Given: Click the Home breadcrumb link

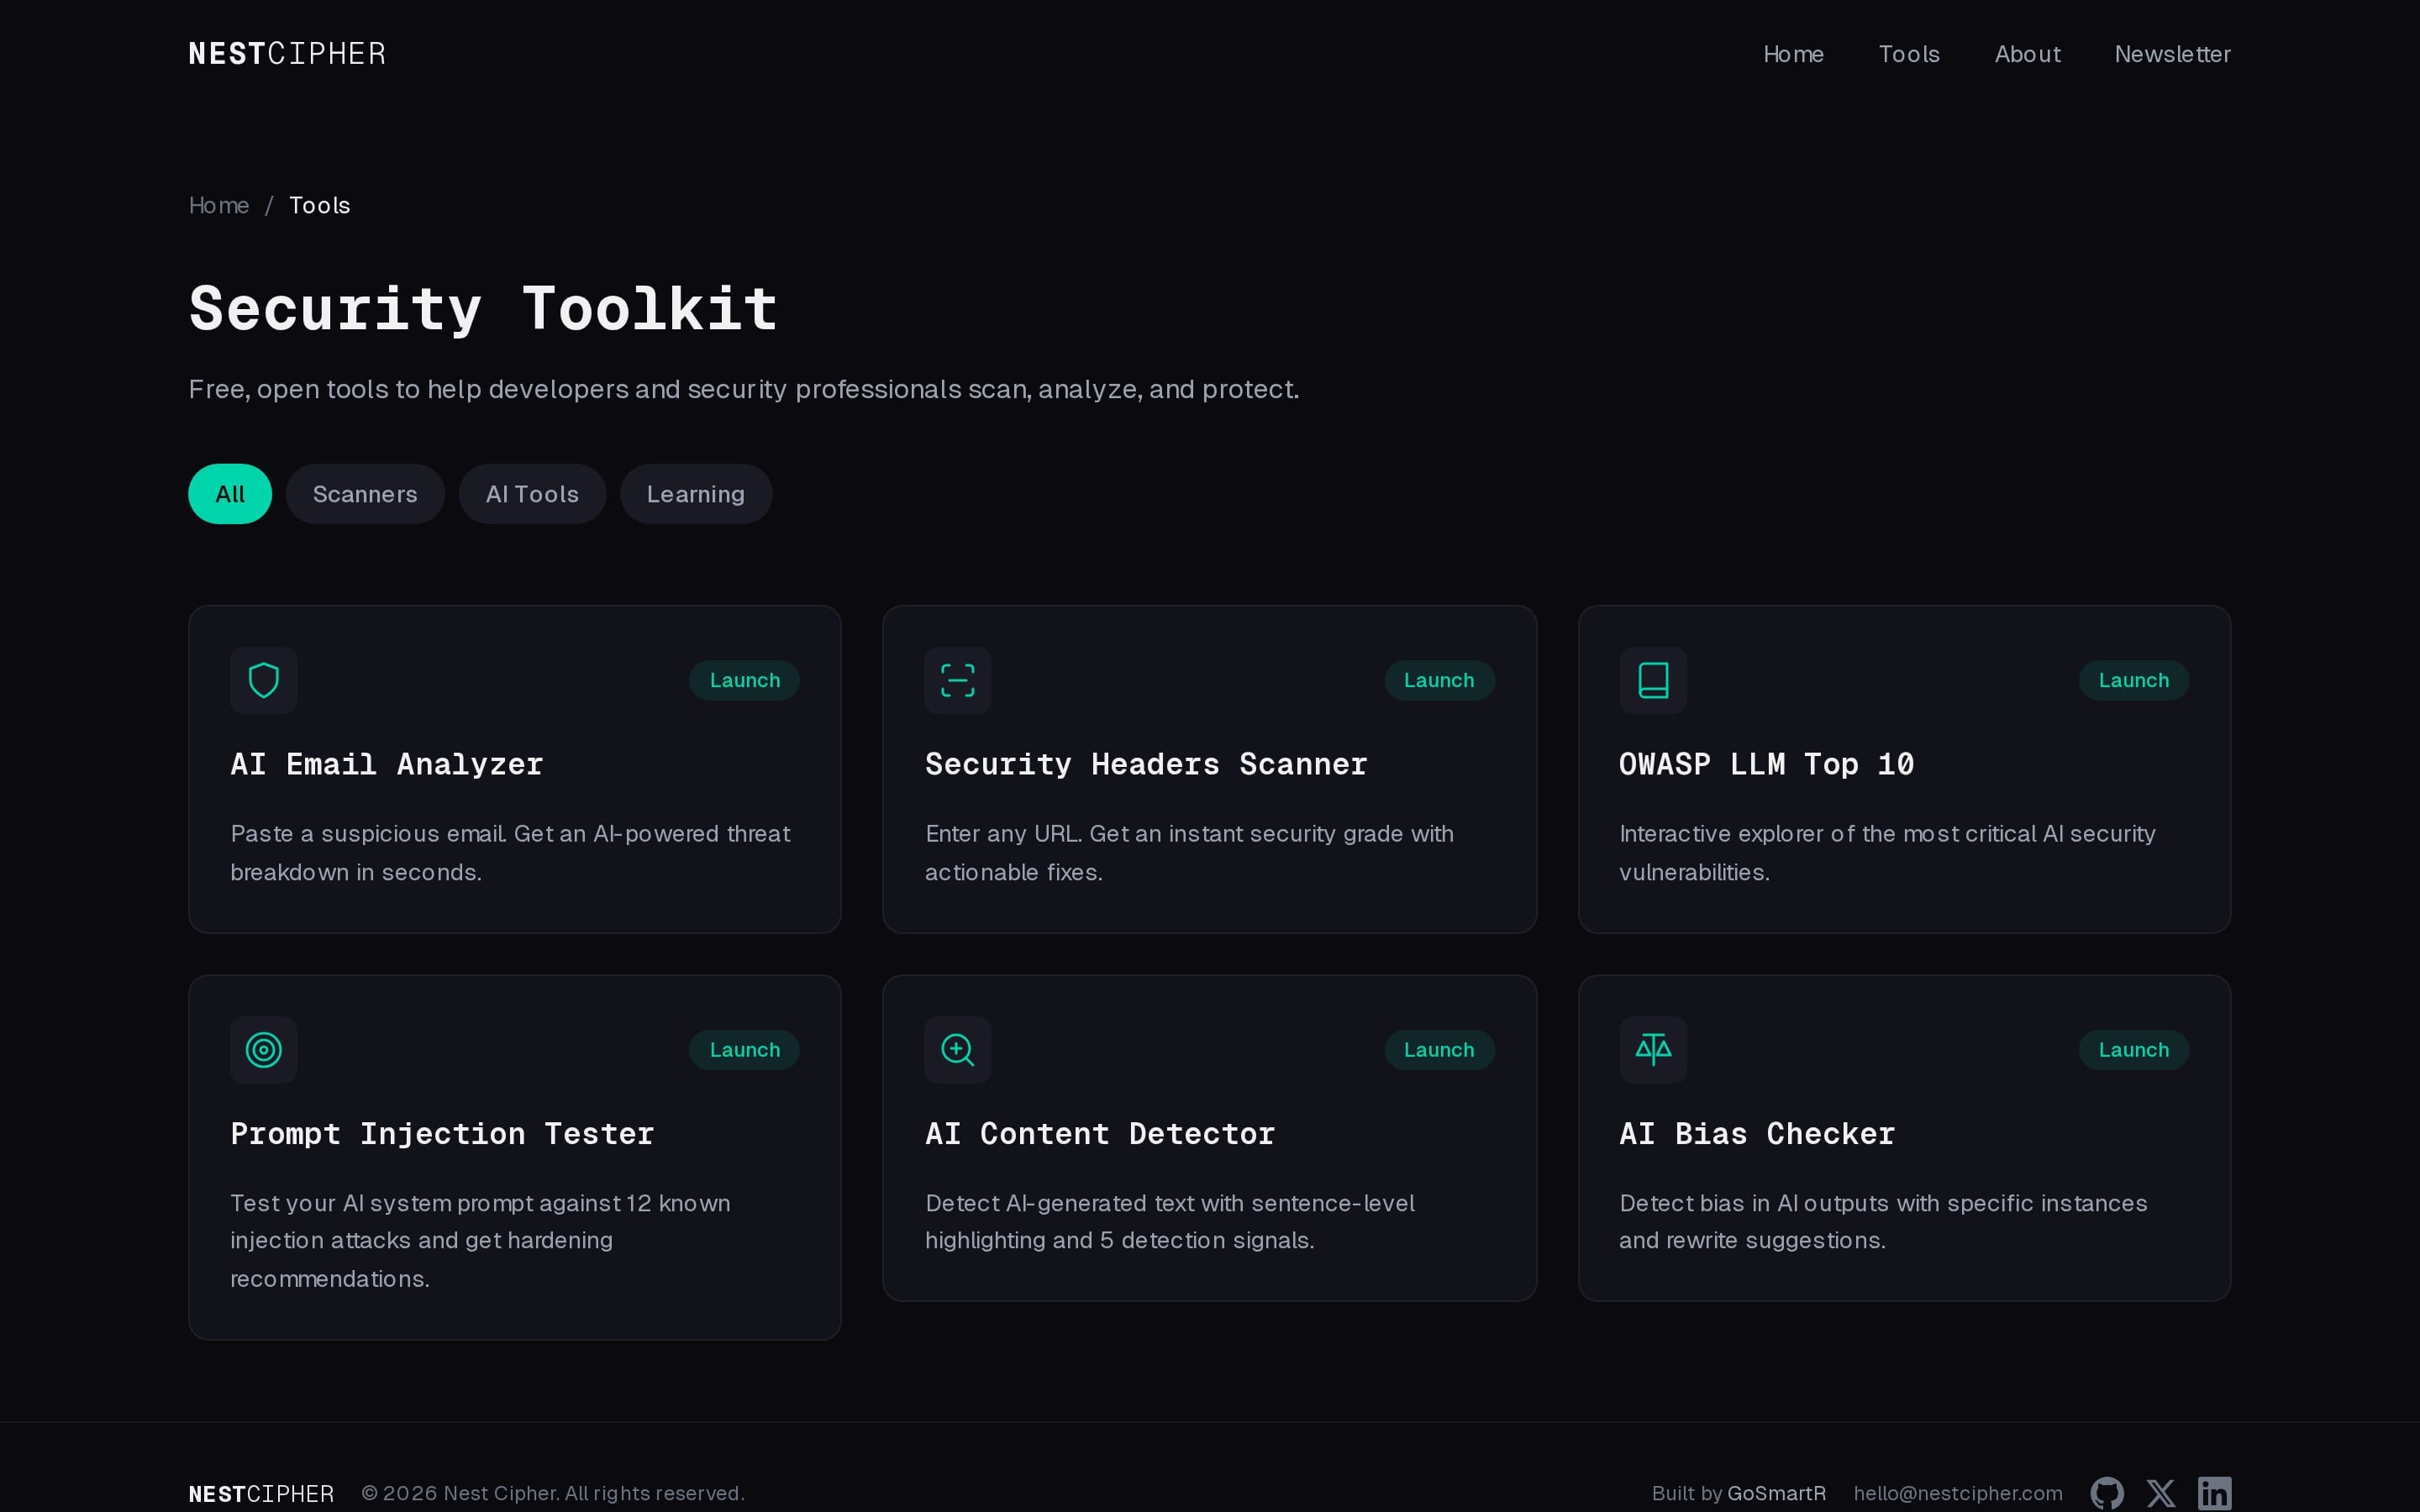Looking at the screenshot, I should pos(219,205).
